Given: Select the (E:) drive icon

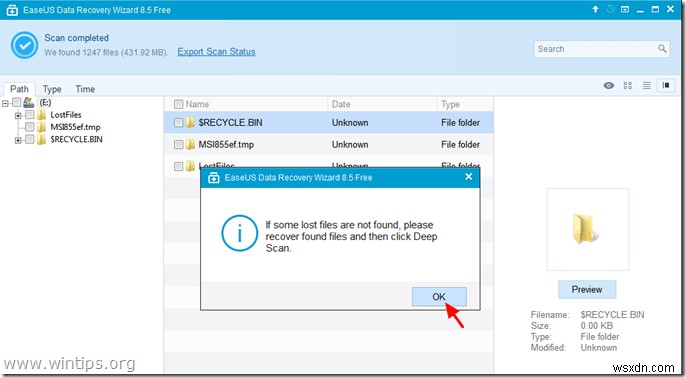Looking at the screenshot, I should coord(28,102).
